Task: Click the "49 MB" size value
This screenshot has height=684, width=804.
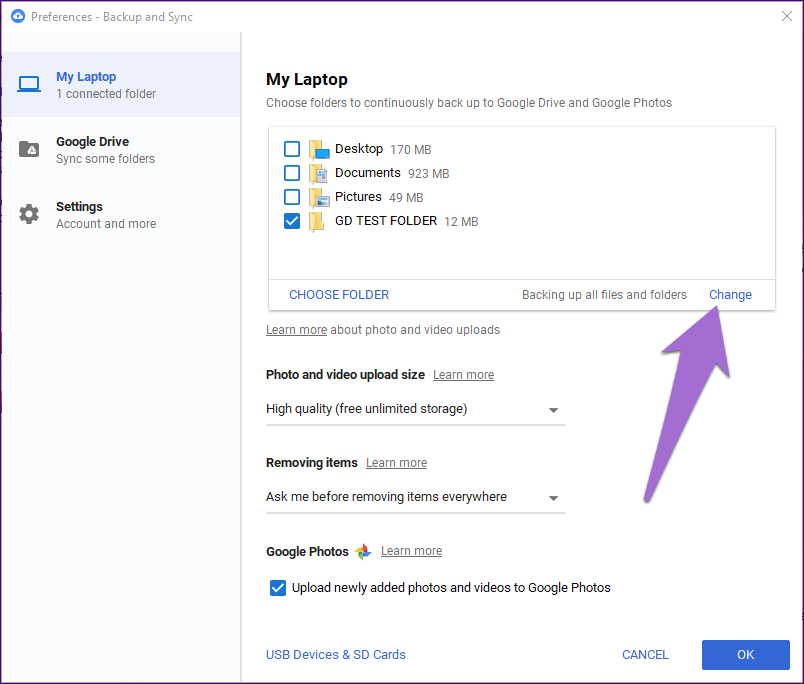Action: [x=406, y=198]
